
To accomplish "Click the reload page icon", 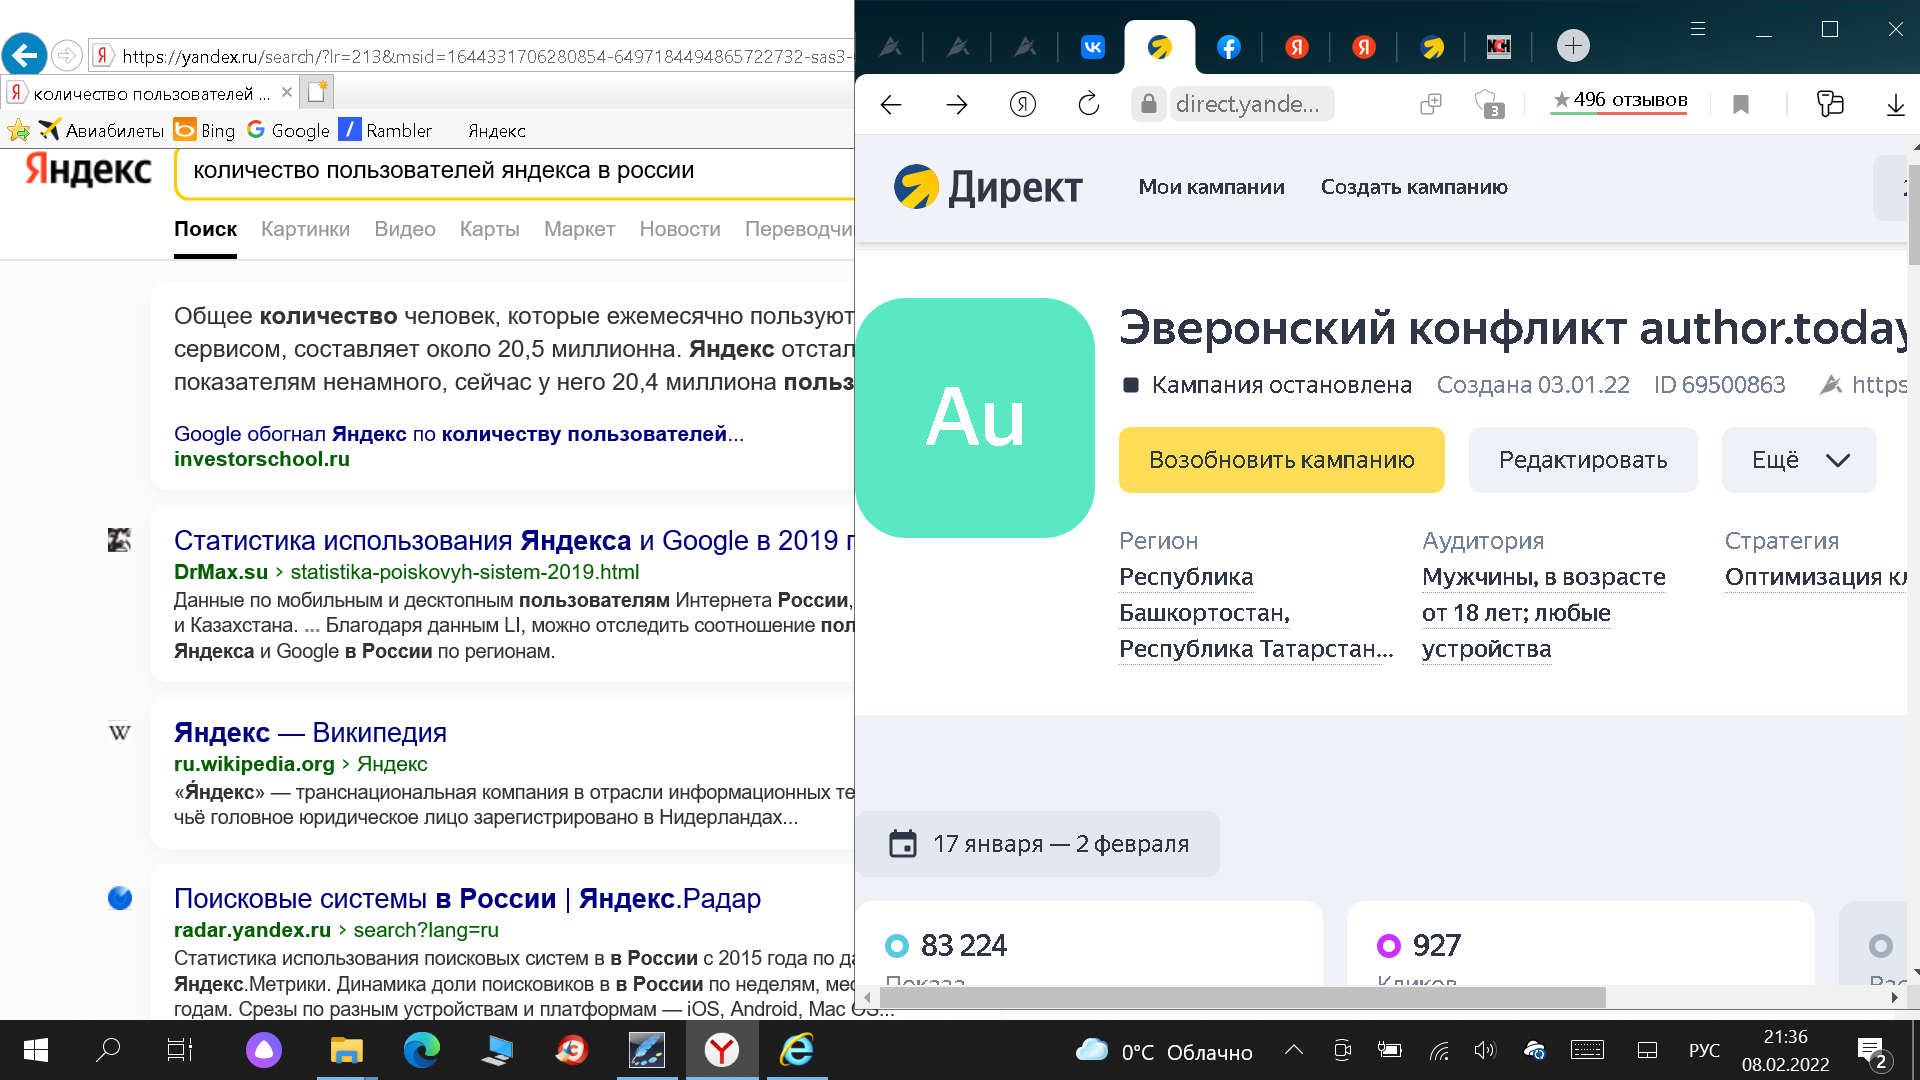I will [1088, 104].
